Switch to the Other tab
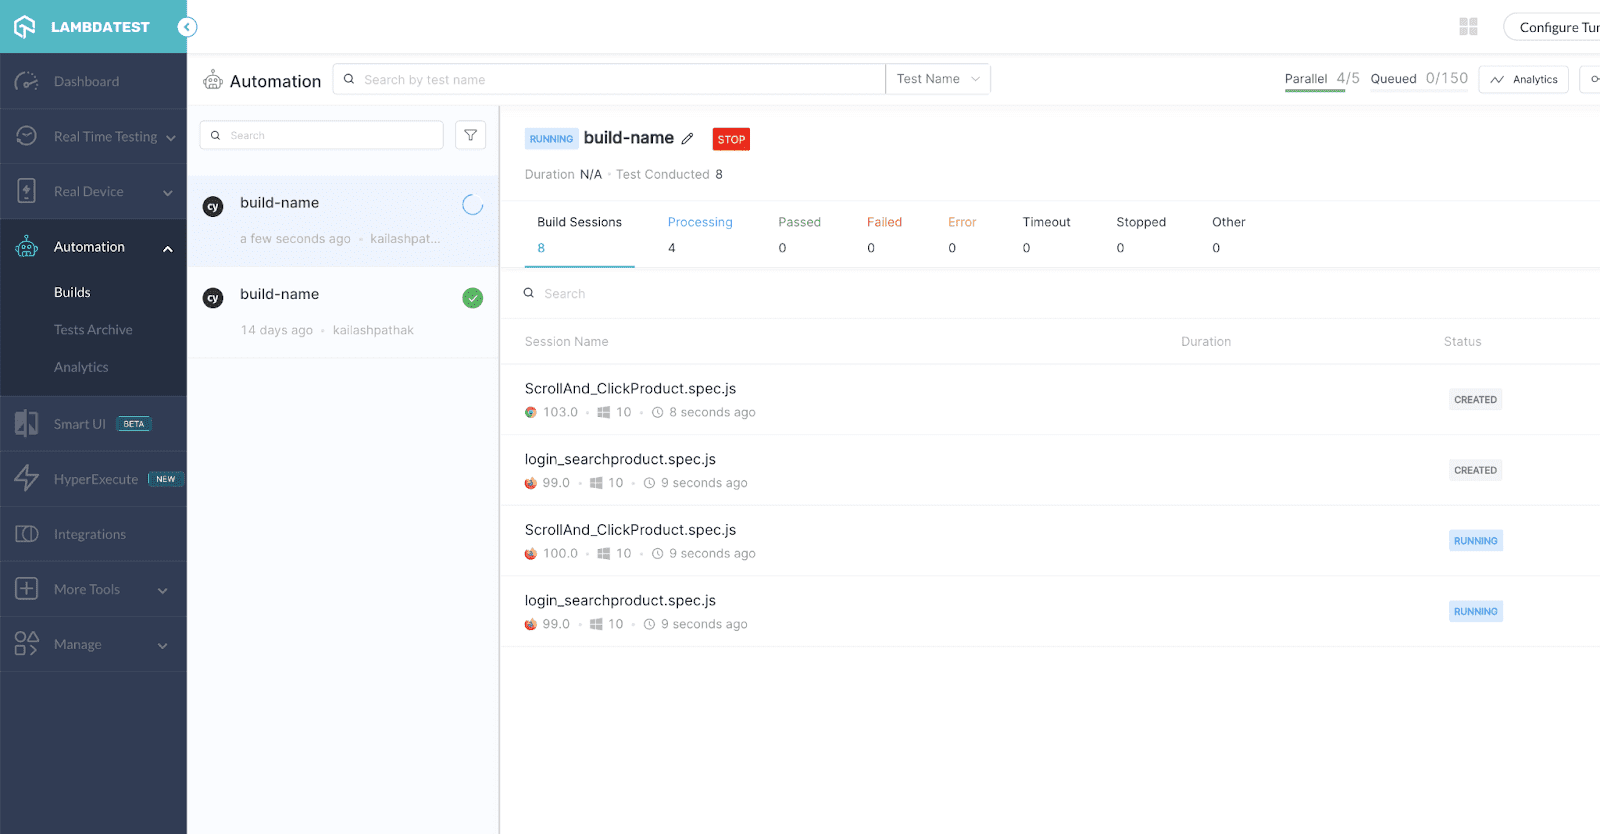The width and height of the screenshot is (1600, 834). click(x=1228, y=234)
